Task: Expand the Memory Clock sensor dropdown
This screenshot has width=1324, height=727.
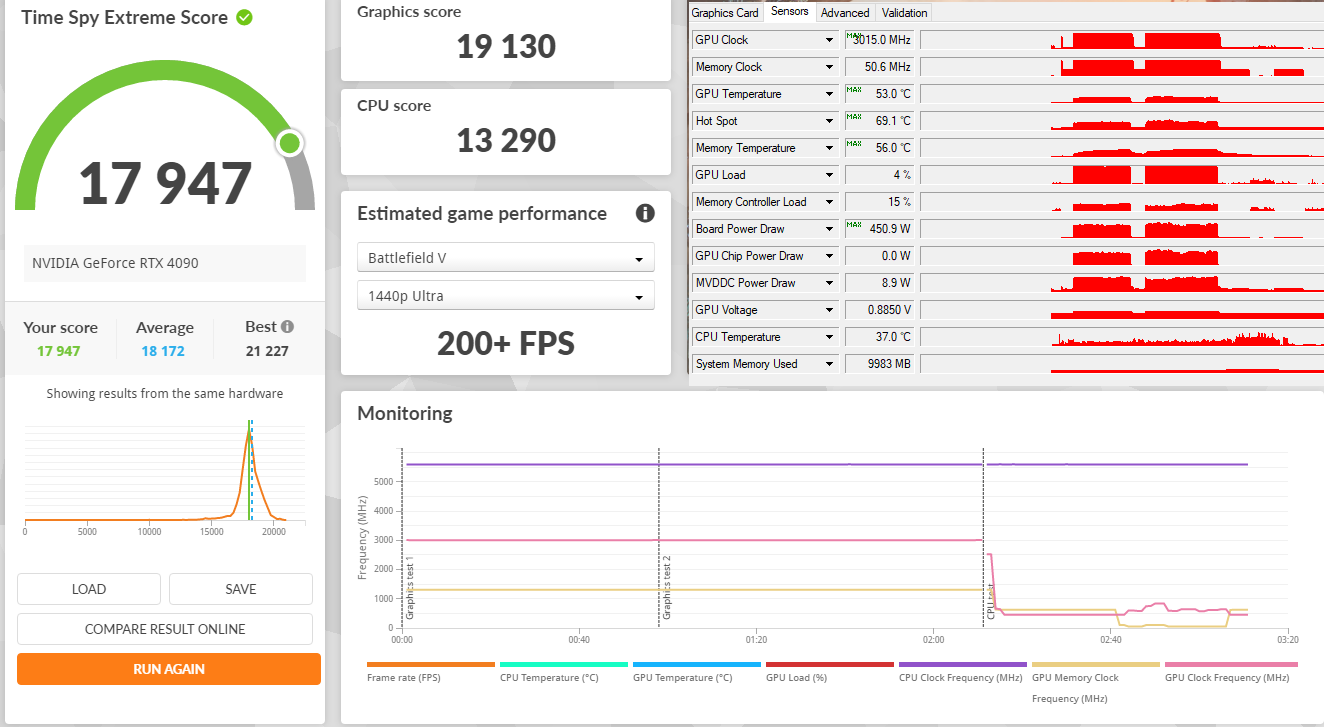Action: click(x=829, y=67)
